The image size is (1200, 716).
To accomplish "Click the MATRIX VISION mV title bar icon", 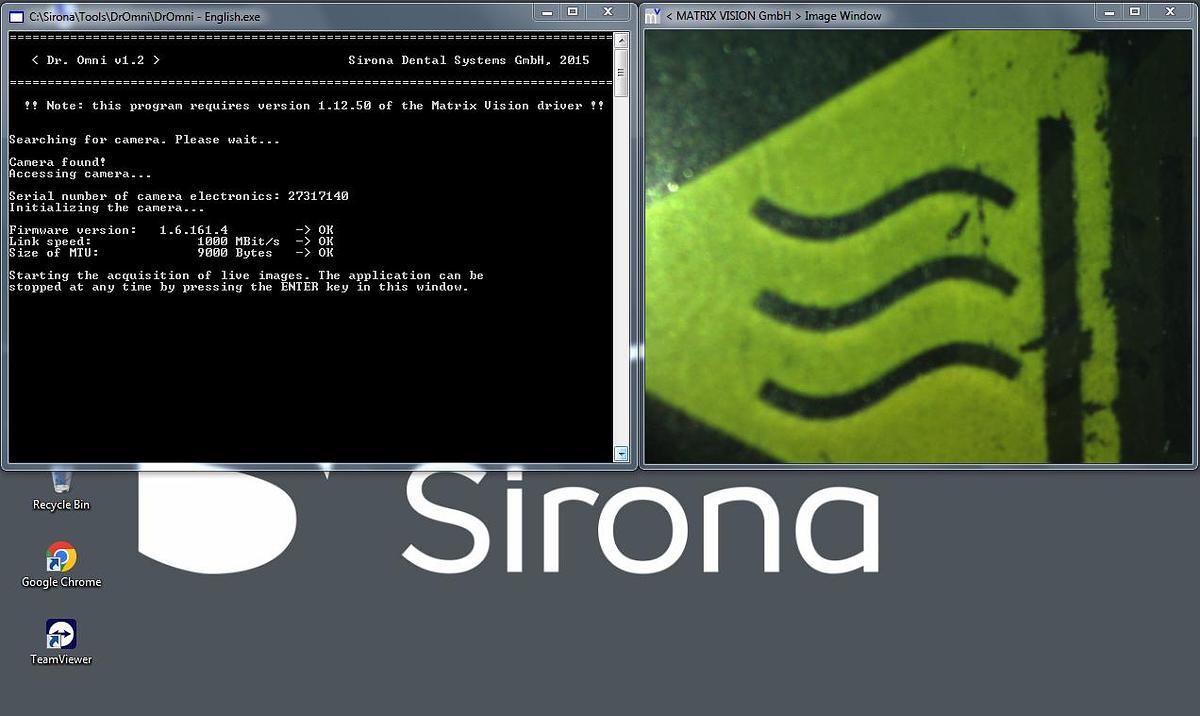I will point(652,15).
